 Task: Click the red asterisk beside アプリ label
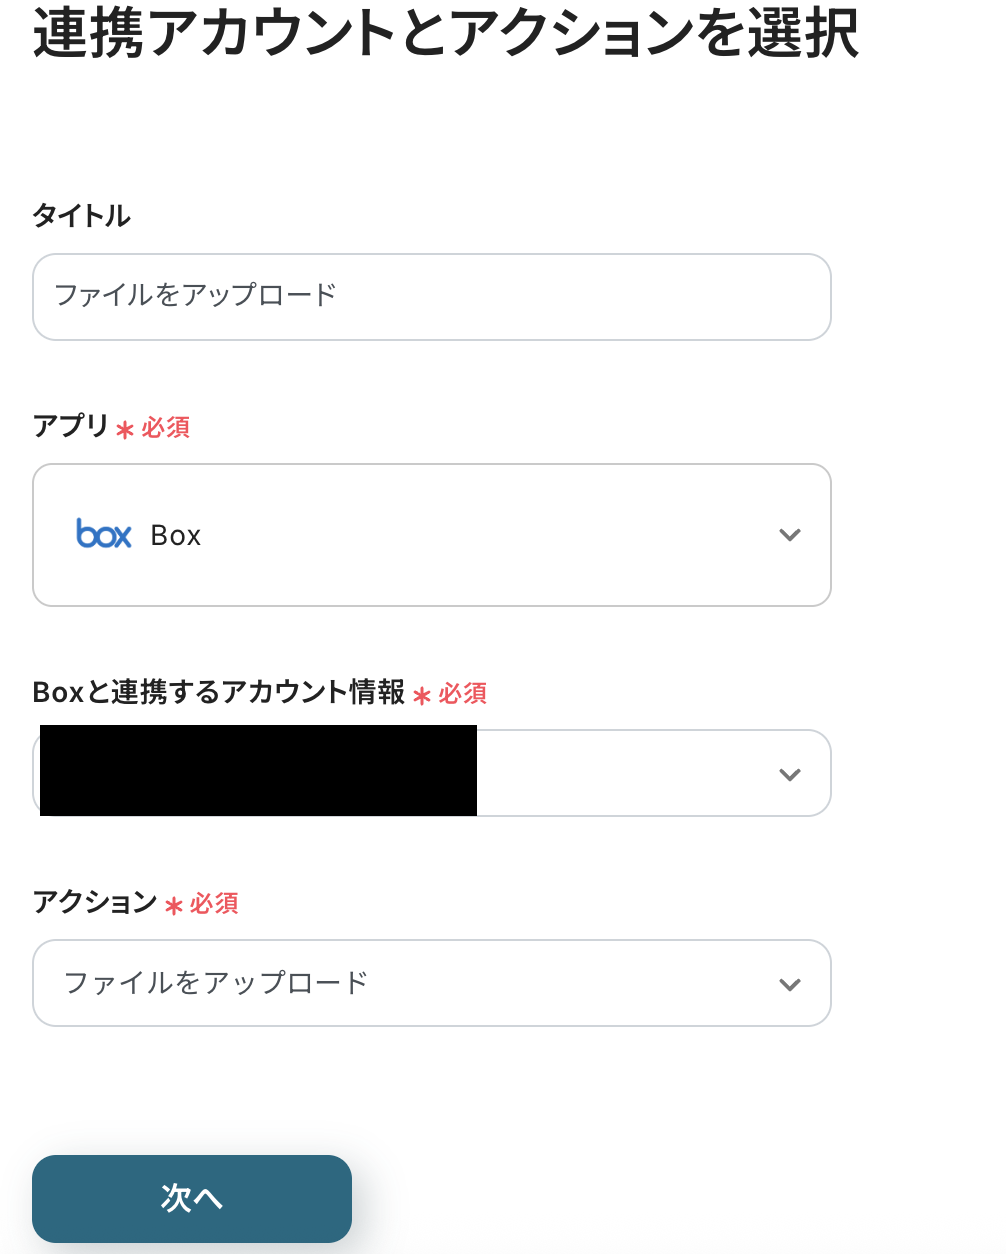125,430
